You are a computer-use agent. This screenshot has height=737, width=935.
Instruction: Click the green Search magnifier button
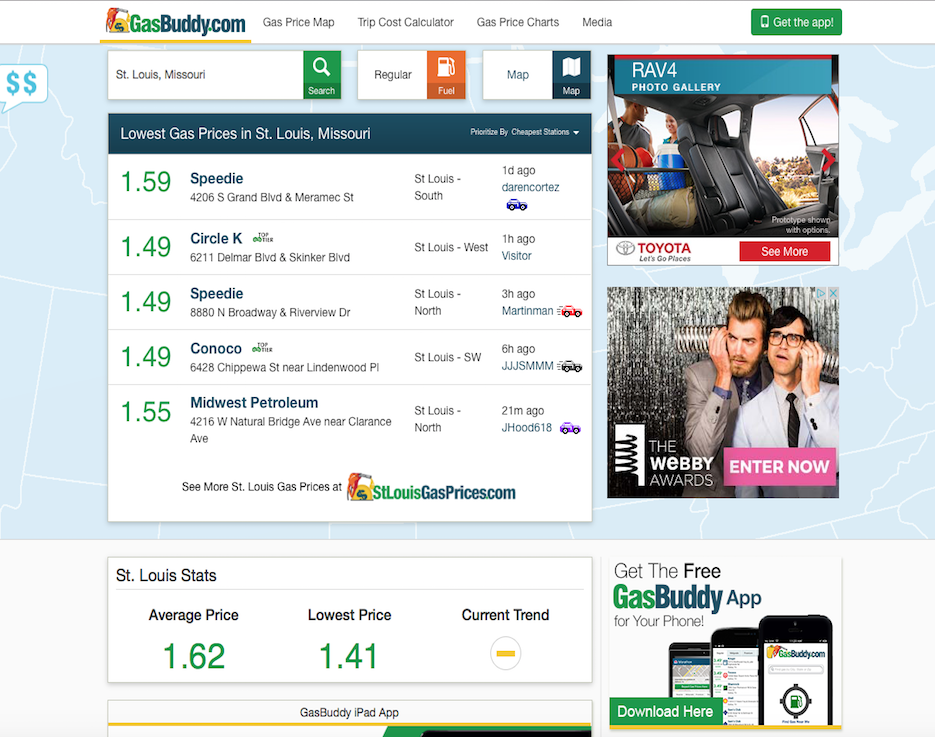pos(321,75)
